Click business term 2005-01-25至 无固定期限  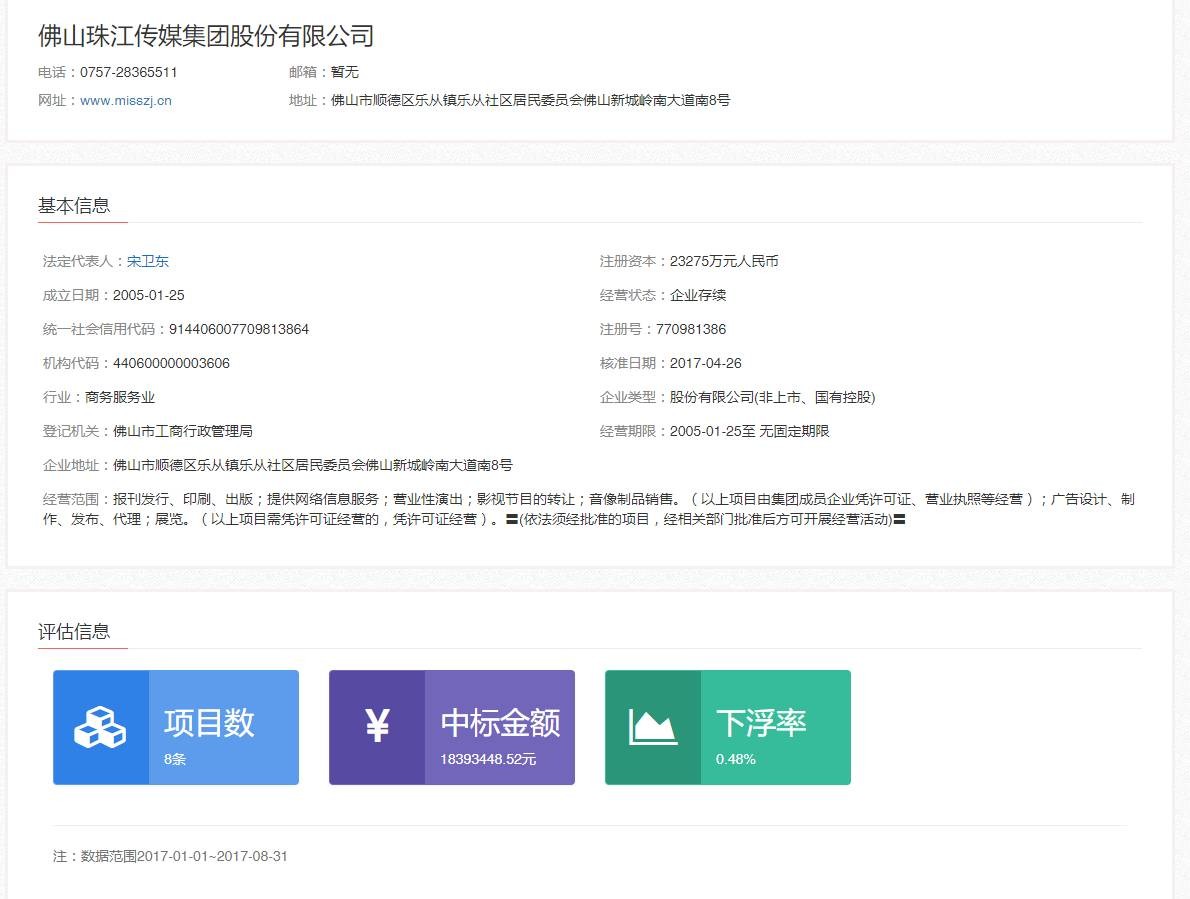[x=749, y=431]
